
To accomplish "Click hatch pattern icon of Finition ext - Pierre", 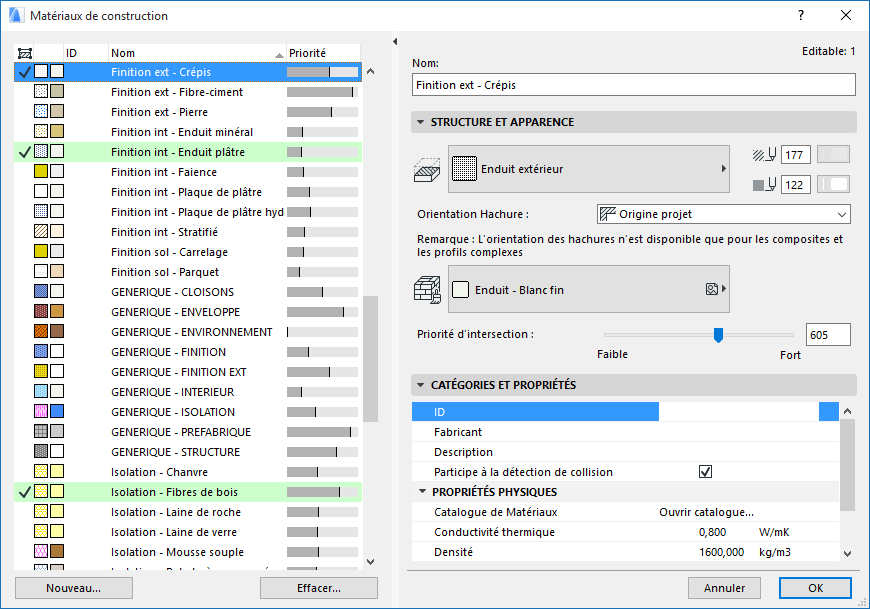I will 41,111.
